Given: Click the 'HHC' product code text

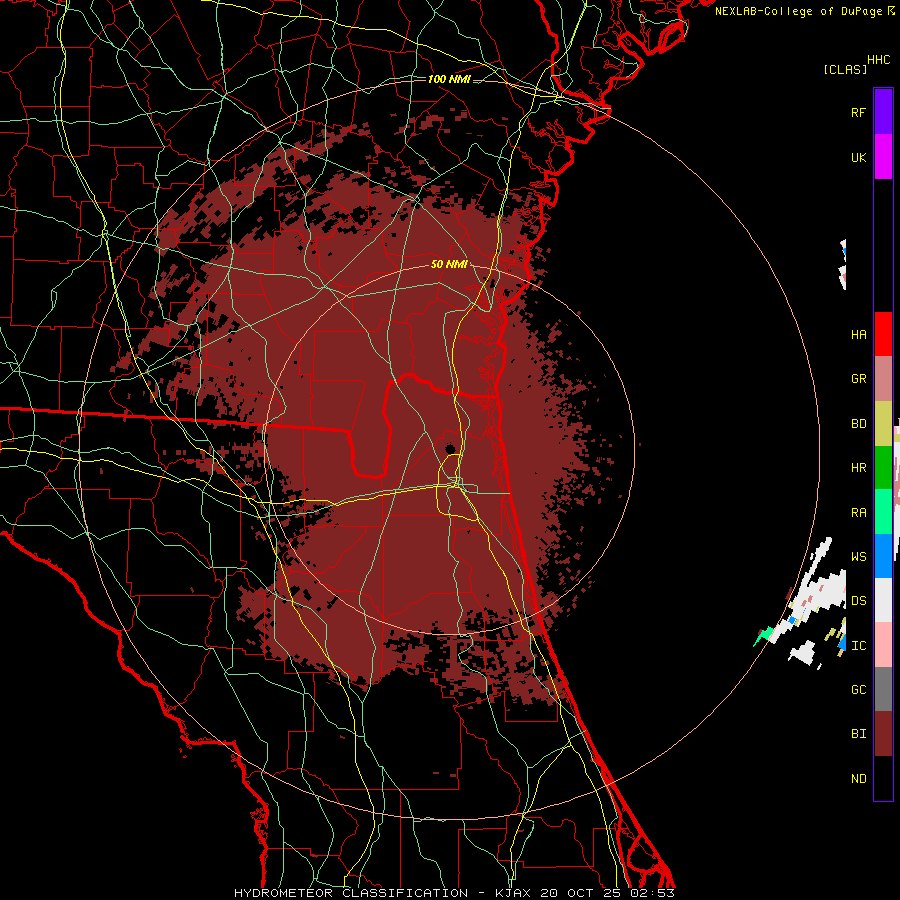Looking at the screenshot, I should pos(878,60).
